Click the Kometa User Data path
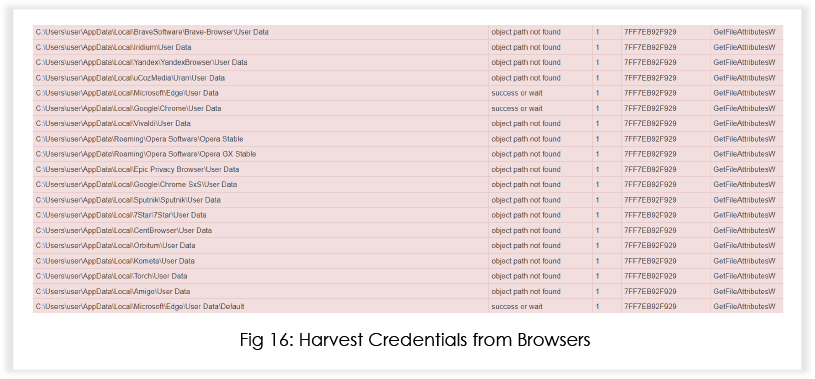Image resolution: width=815 pixels, height=379 pixels. click(115, 261)
